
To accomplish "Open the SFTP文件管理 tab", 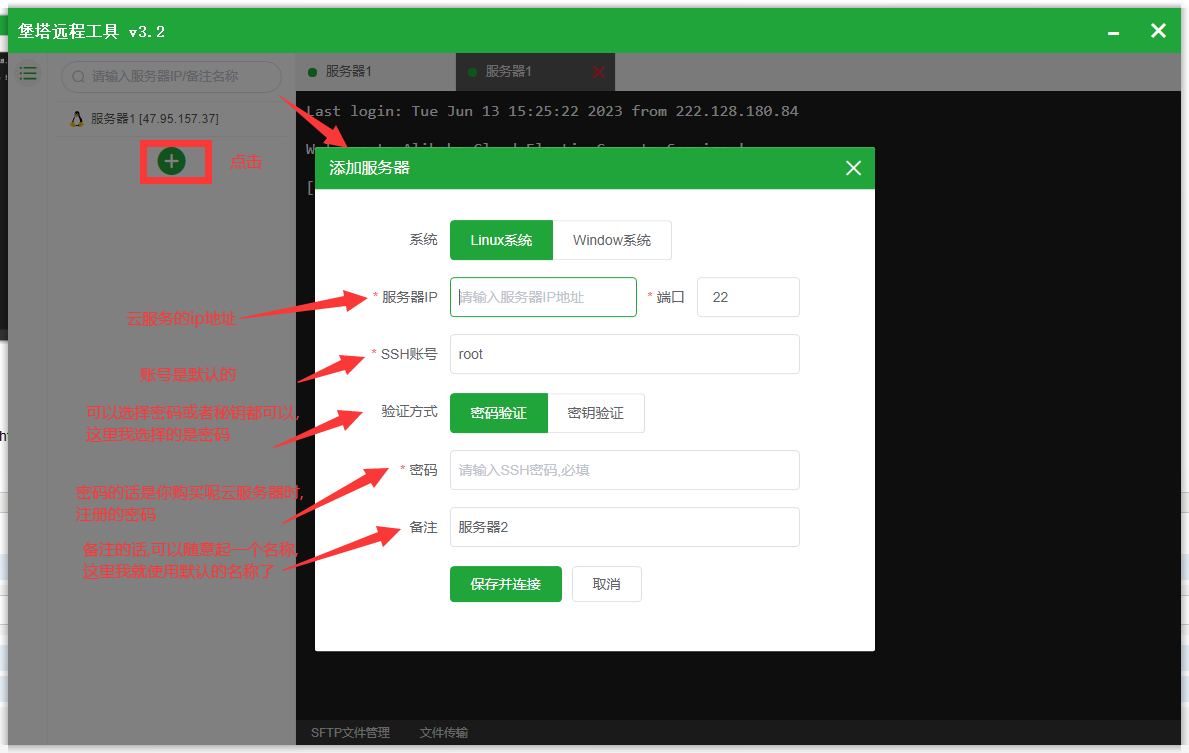I will click(x=350, y=733).
